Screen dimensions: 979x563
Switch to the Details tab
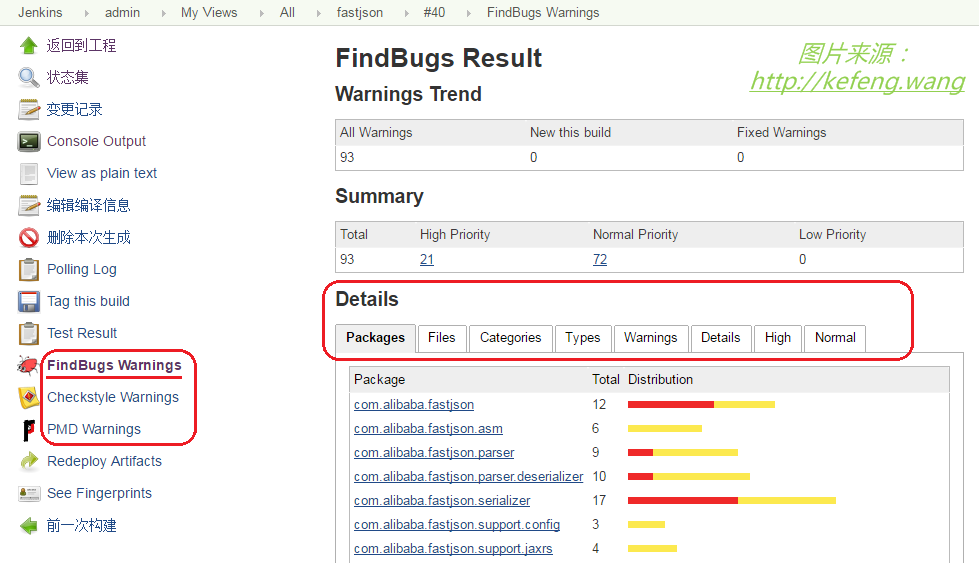pyautogui.click(x=721, y=338)
